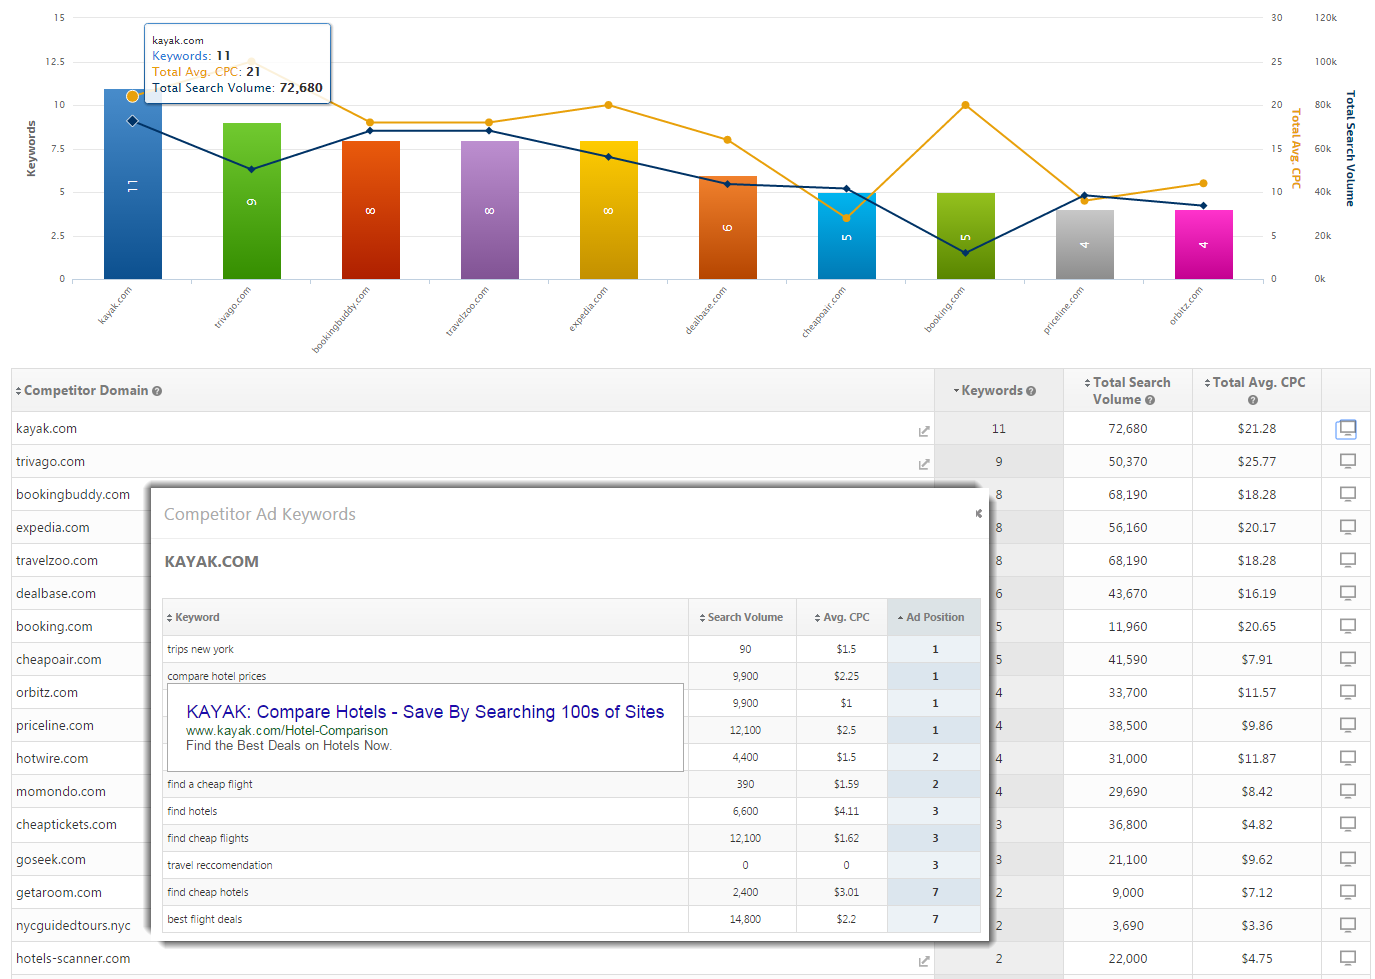Click external link icon for trivago.com
This screenshot has width=1375, height=979.
(924, 464)
